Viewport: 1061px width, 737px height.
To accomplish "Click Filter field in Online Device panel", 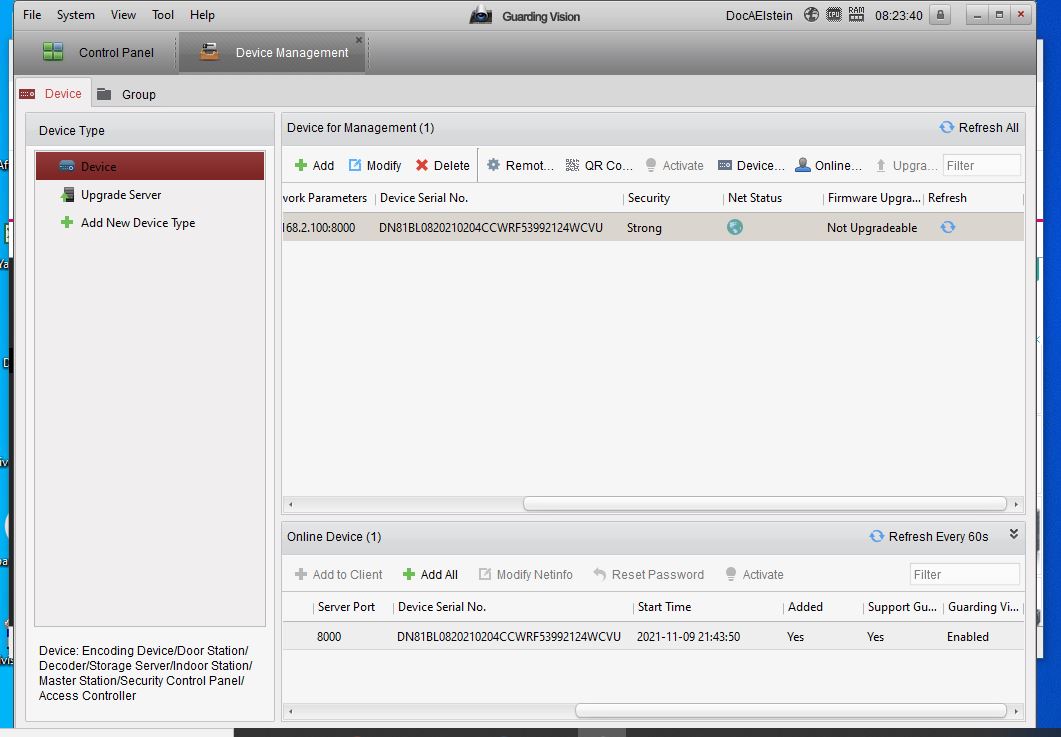I will tap(964, 574).
